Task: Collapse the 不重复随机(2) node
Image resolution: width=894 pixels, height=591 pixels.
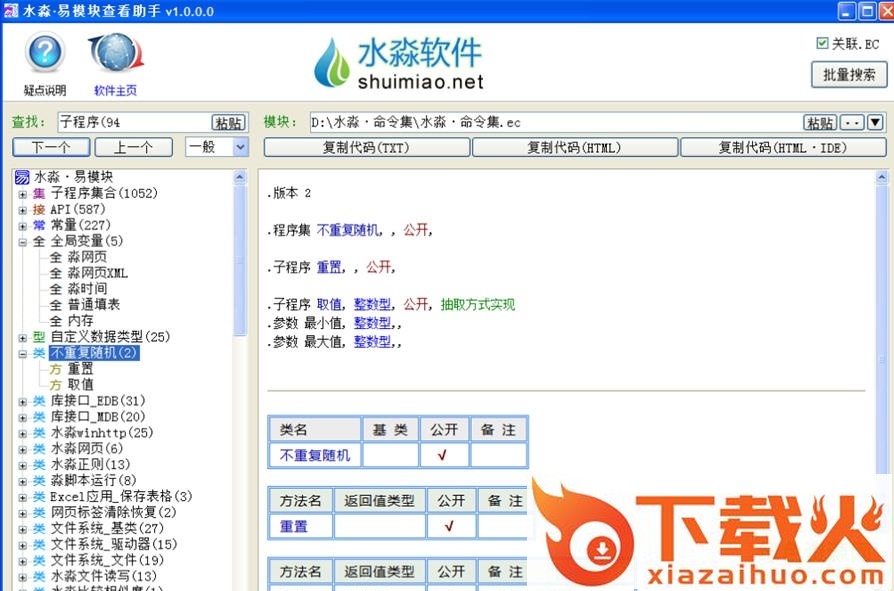Action: coord(22,353)
